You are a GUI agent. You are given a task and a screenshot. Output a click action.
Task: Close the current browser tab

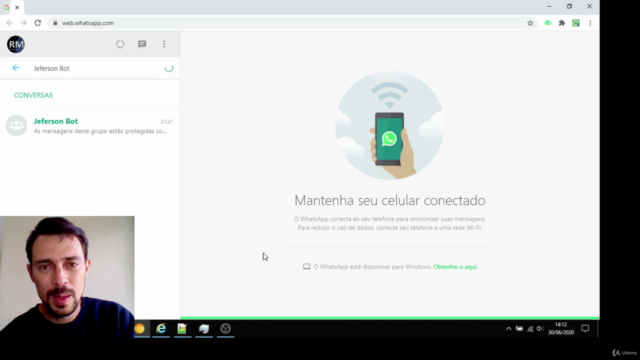tap(17, 7)
